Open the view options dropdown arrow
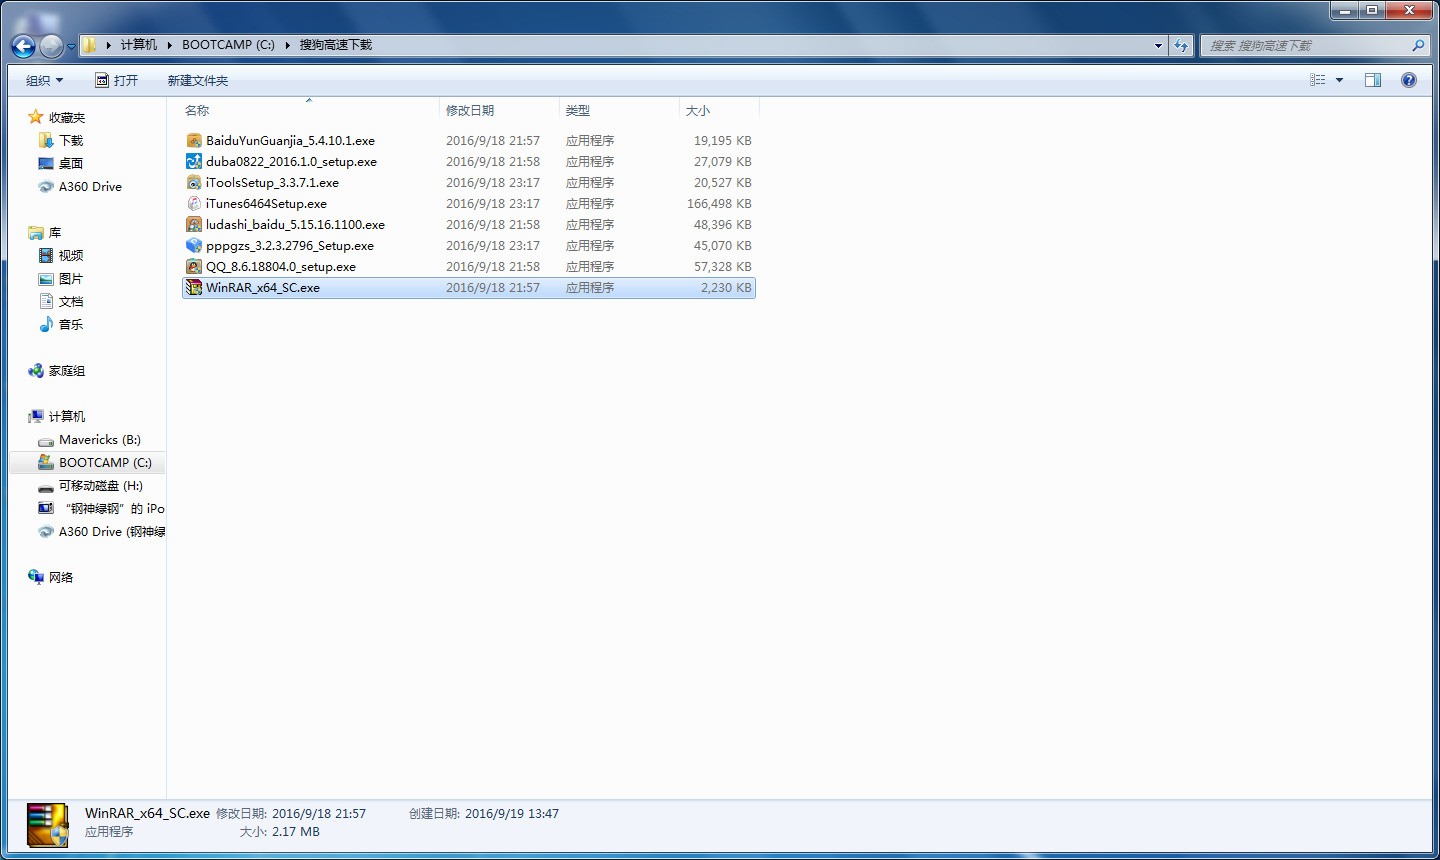The height and width of the screenshot is (860, 1440). click(x=1339, y=80)
